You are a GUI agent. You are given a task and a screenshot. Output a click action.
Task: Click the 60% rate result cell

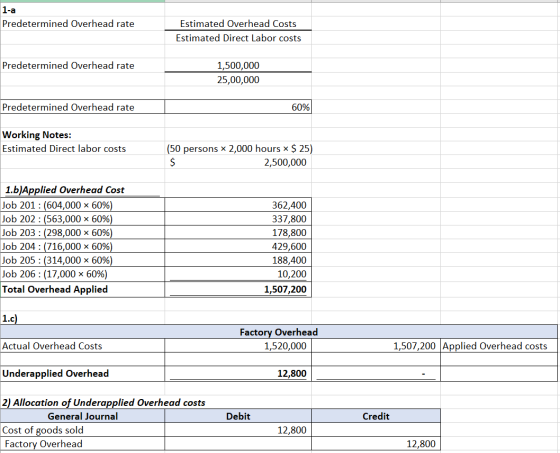click(238, 107)
